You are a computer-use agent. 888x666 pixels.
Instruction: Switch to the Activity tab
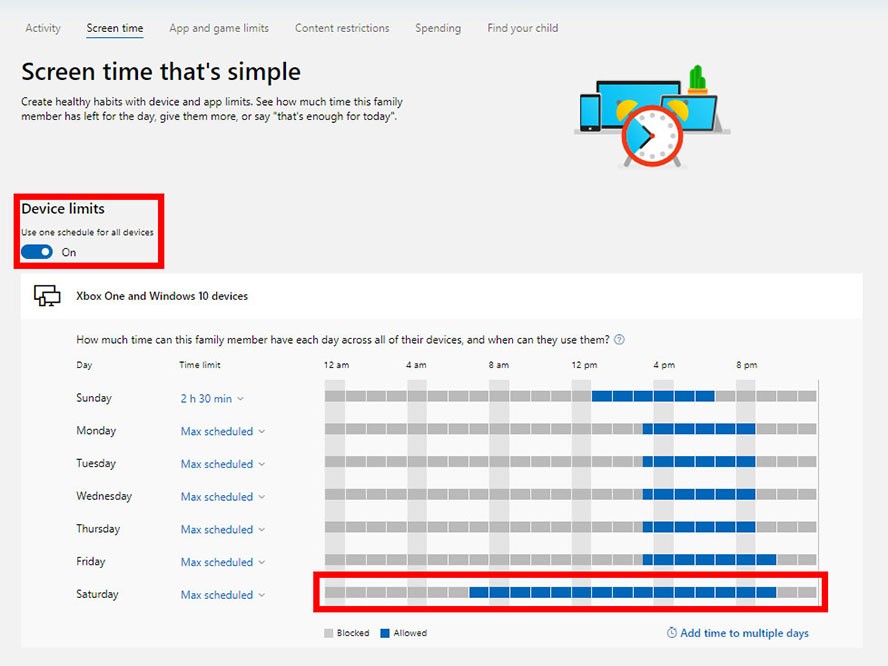click(x=43, y=28)
